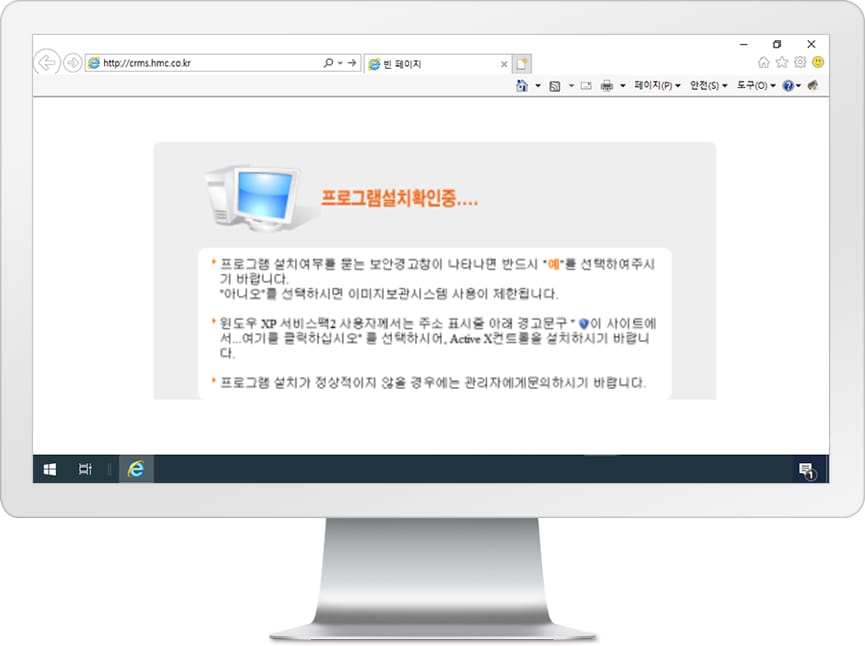Click the Print icon in command bar
865x646 pixels.
coord(607,86)
